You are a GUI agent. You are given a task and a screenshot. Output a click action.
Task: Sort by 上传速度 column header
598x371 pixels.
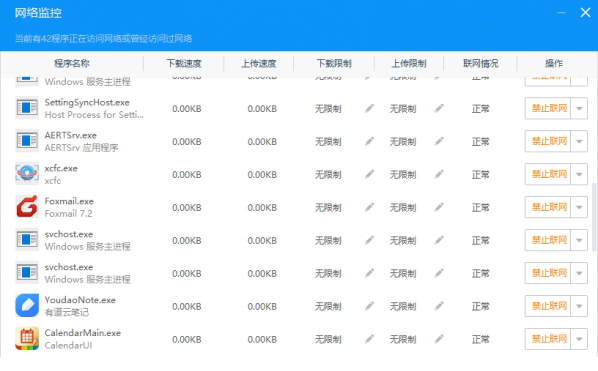(x=259, y=63)
